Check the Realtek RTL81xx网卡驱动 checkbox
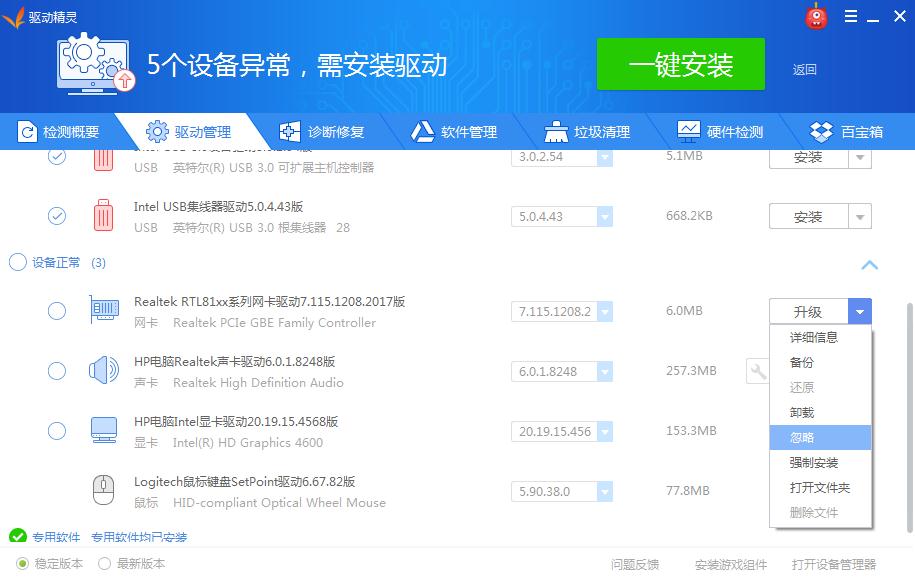The image size is (915, 580). pos(57,310)
